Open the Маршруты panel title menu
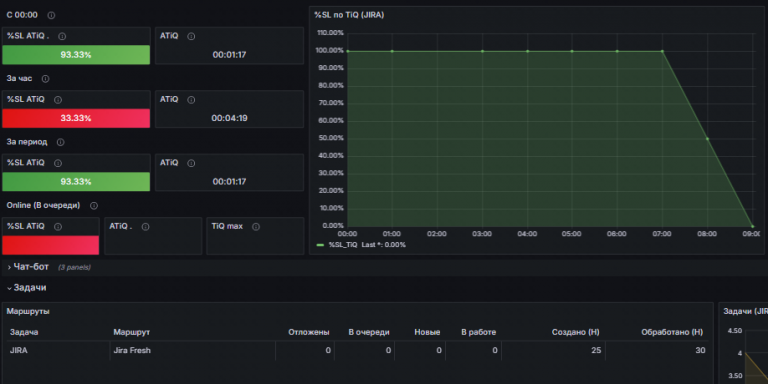 (28, 311)
